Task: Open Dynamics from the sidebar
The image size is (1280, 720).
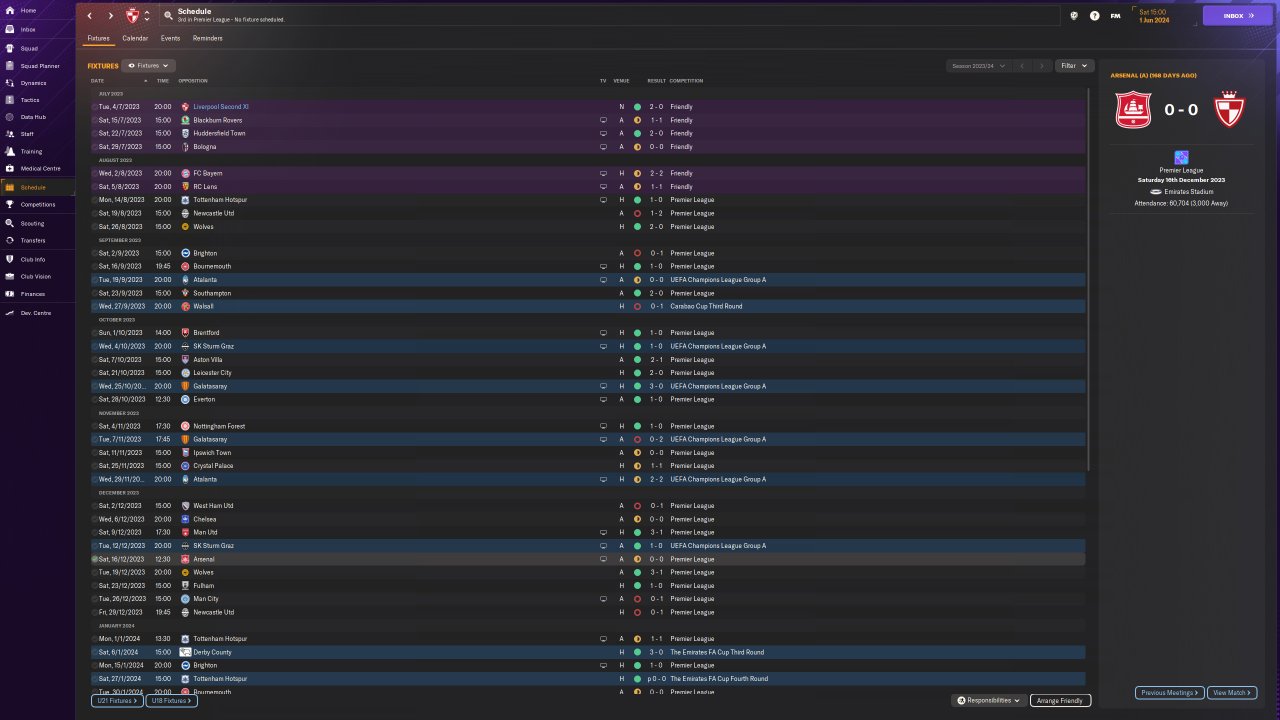Action: coord(10,83)
